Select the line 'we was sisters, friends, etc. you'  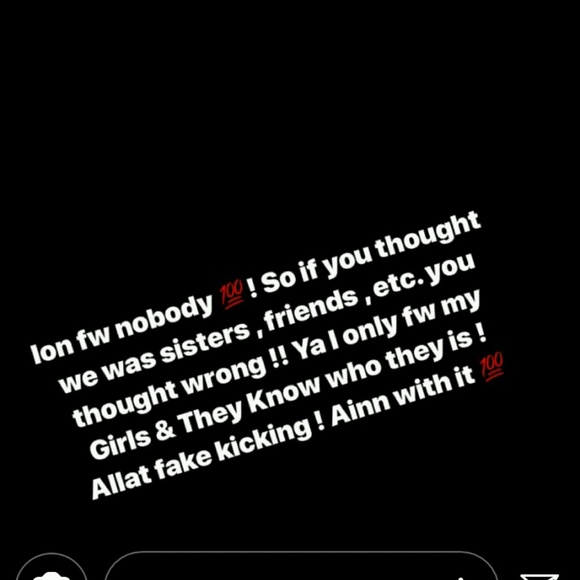[x=266, y=324]
